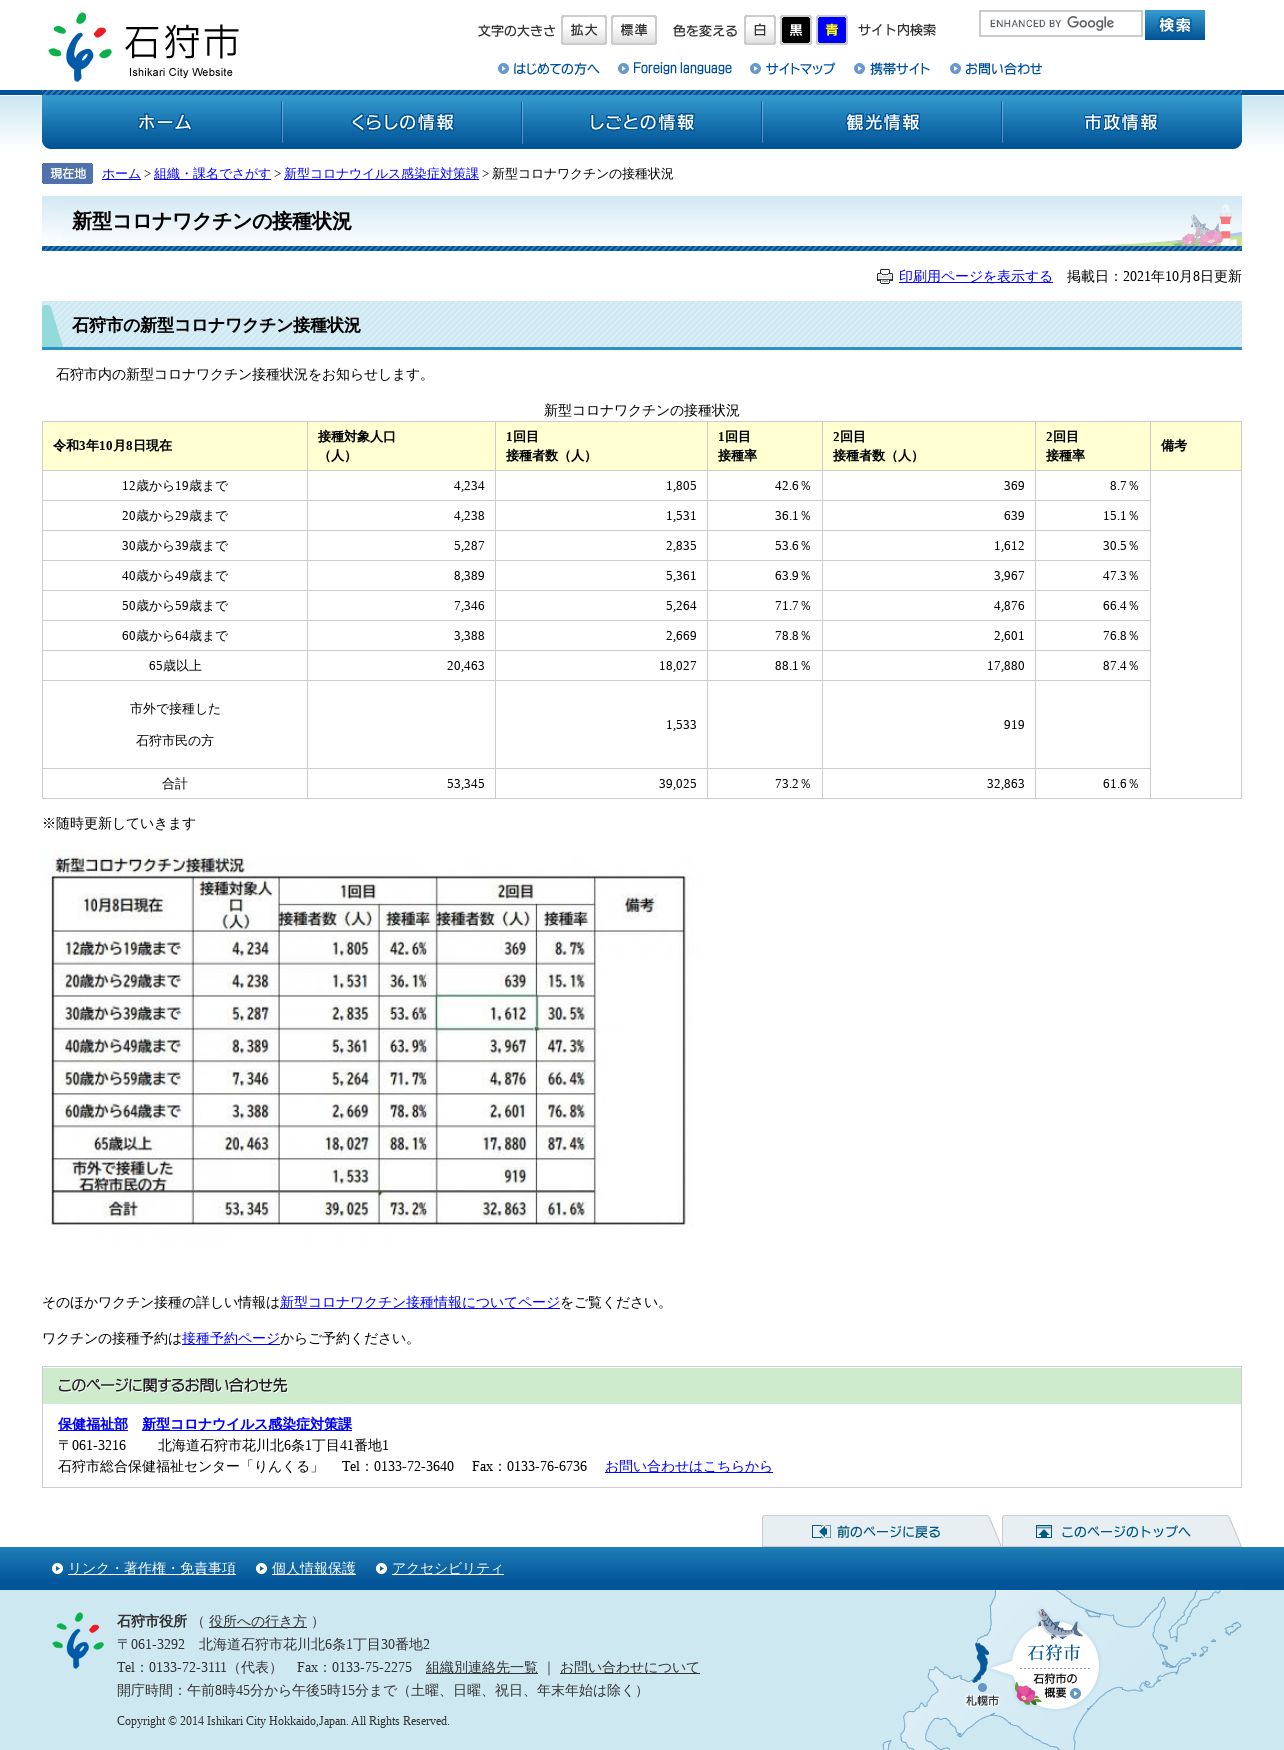Open 組織別連絡先一覧 link
This screenshot has height=1750, width=1284.
(482, 1668)
